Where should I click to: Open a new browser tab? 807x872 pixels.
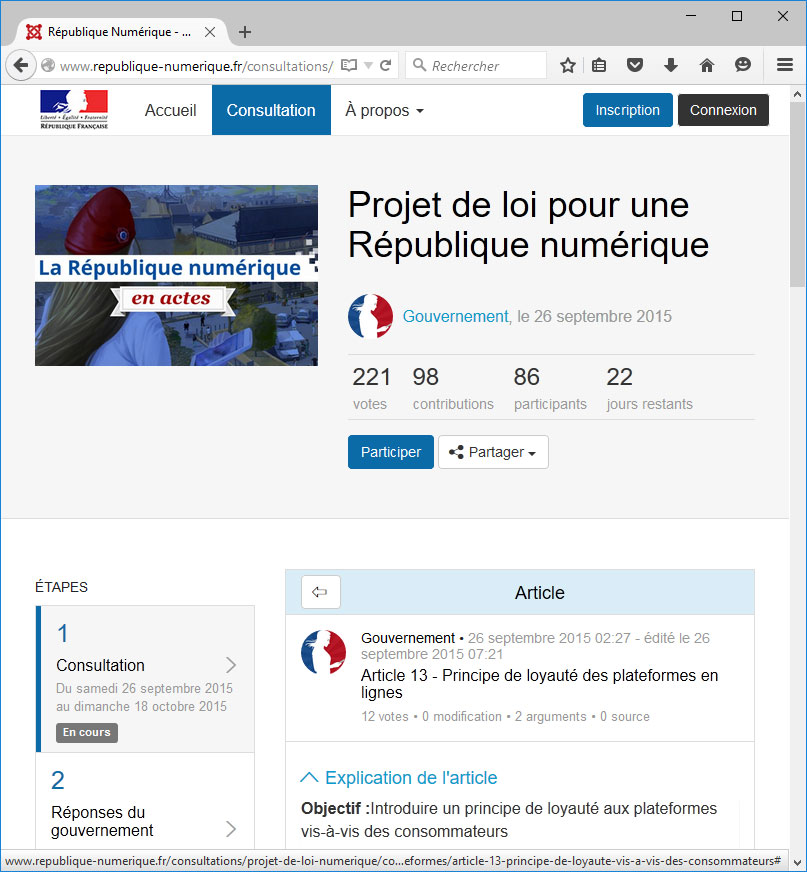(x=245, y=32)
